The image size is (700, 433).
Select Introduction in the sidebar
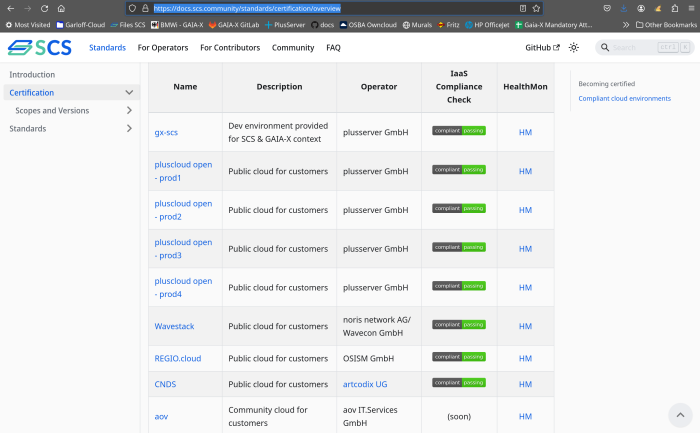32,75
